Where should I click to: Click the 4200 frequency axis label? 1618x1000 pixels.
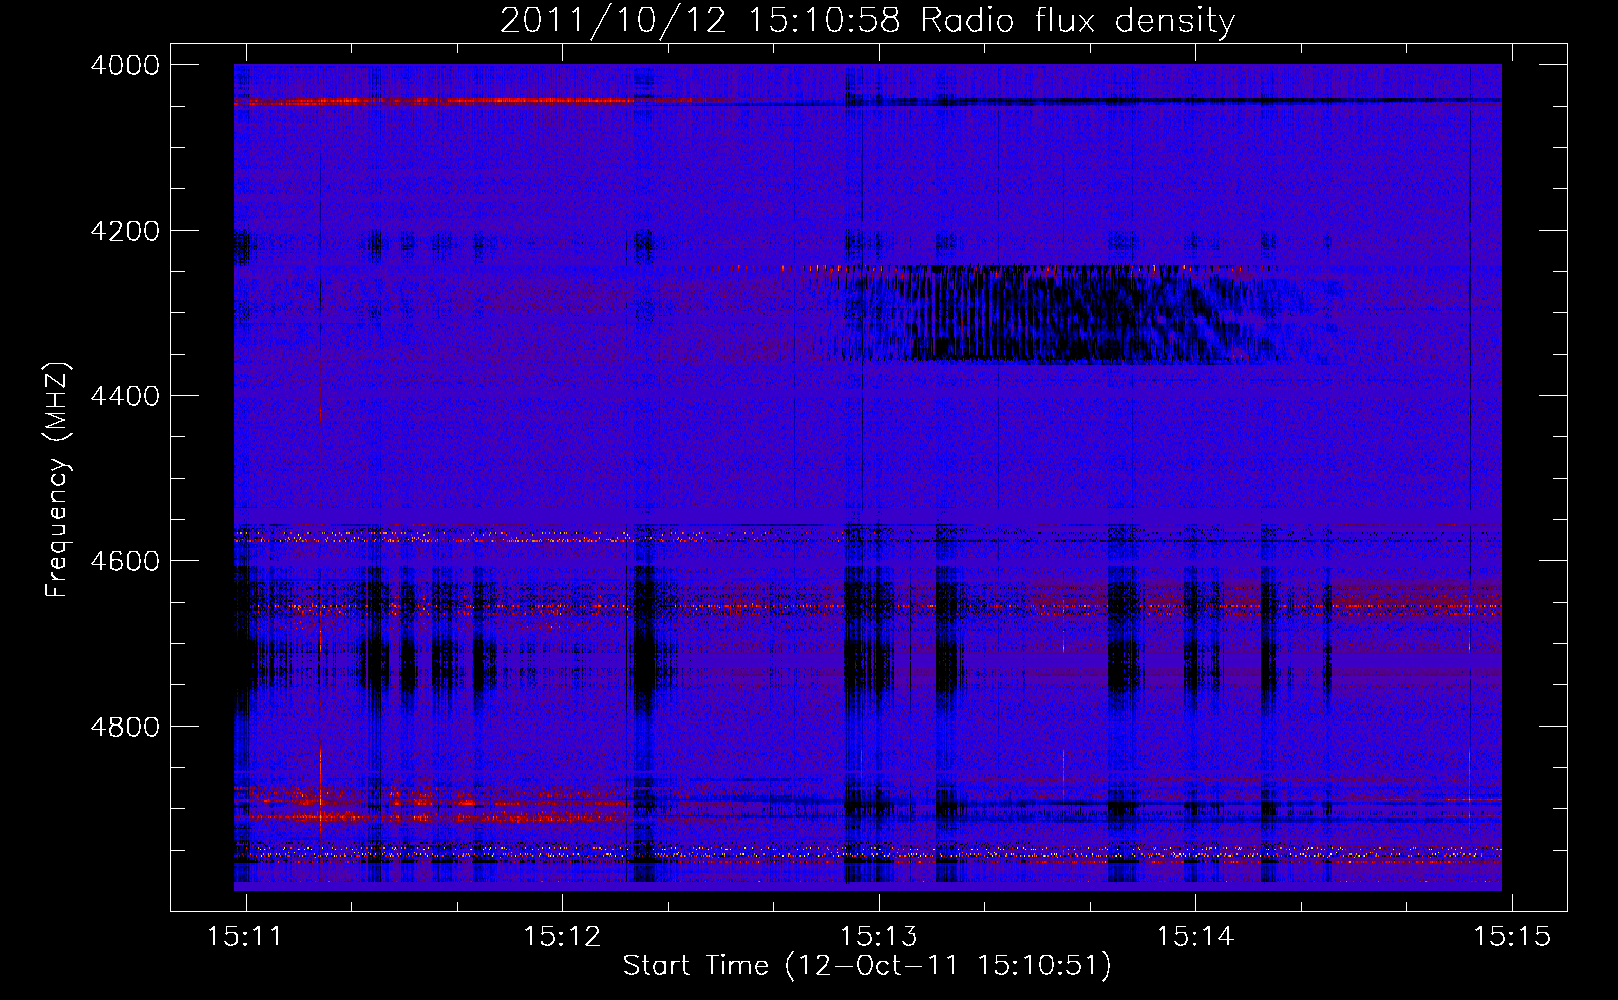[x=125, y=231]
